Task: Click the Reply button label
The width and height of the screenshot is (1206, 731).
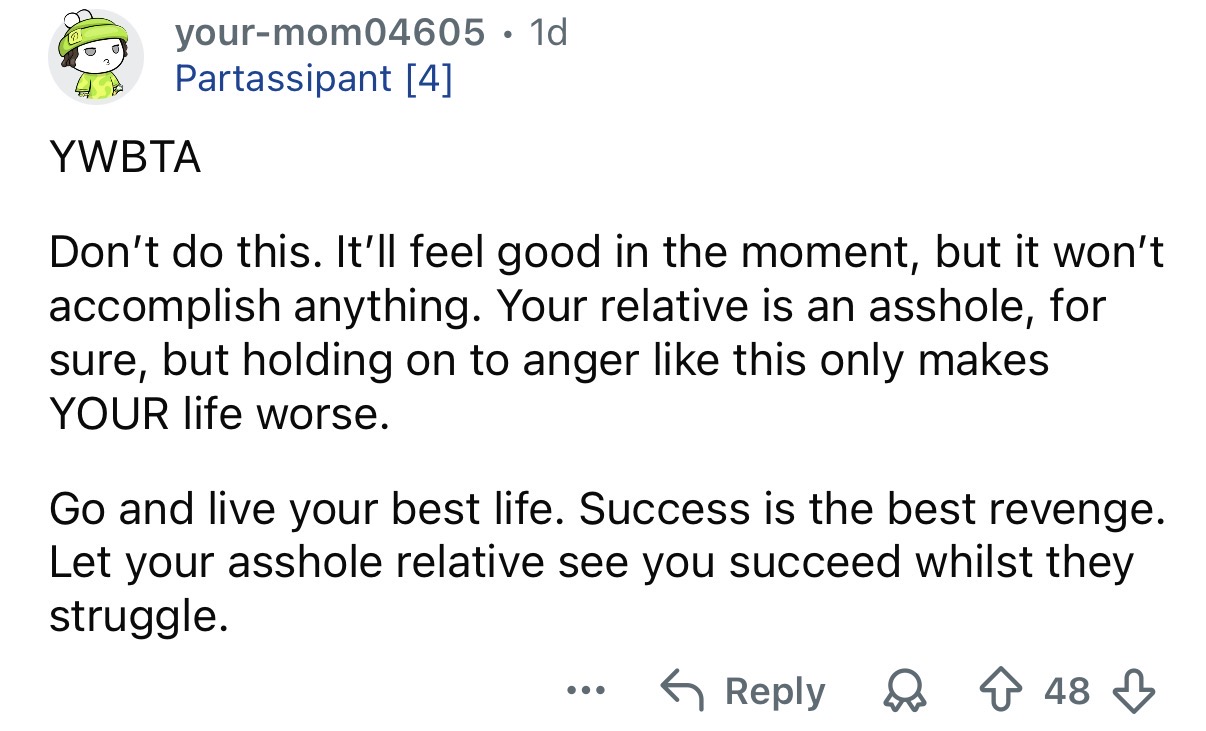Action: pyautogui.click(x=775, y=691)
